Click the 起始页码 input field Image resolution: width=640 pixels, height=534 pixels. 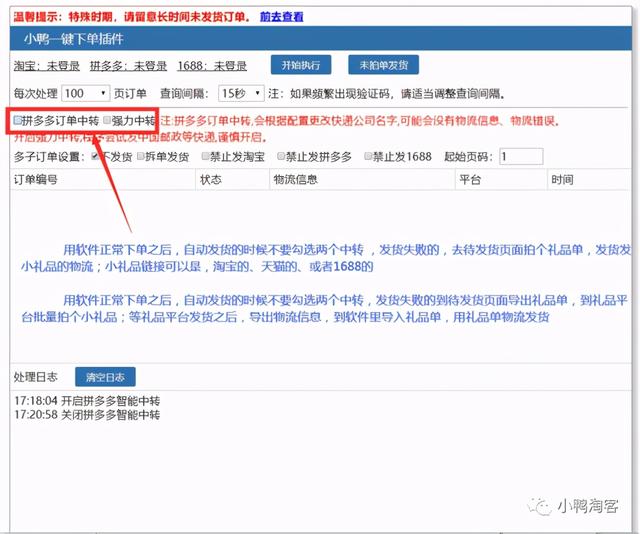521,157
